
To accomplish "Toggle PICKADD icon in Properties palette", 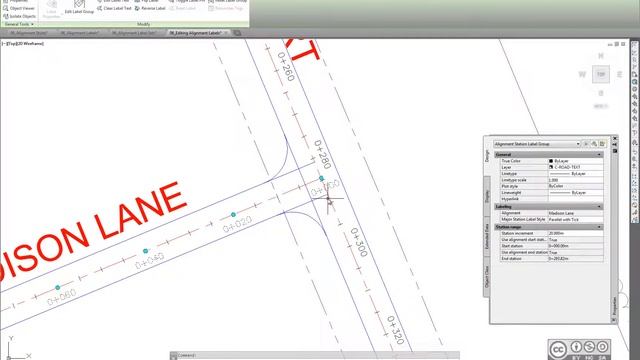I will [586, 144].
